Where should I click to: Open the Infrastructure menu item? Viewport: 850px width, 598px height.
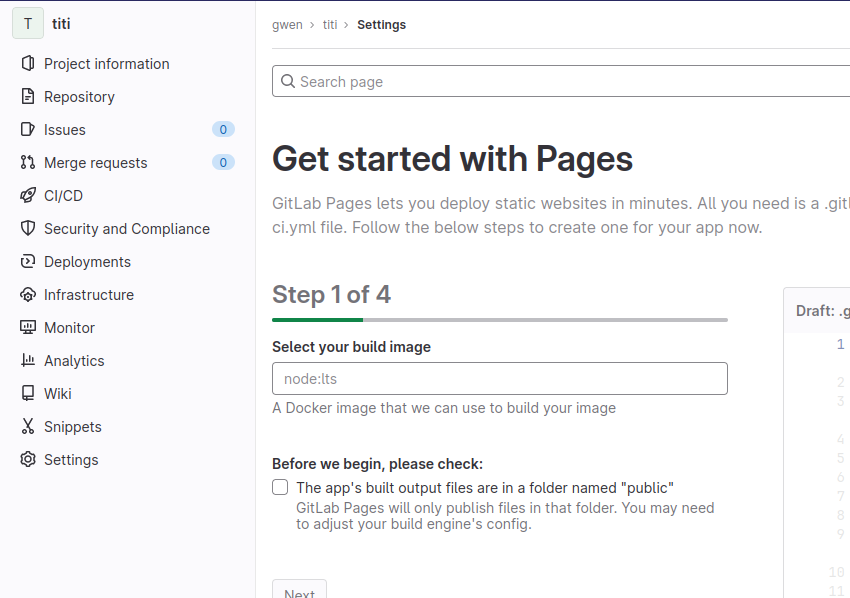pos(88,295)
